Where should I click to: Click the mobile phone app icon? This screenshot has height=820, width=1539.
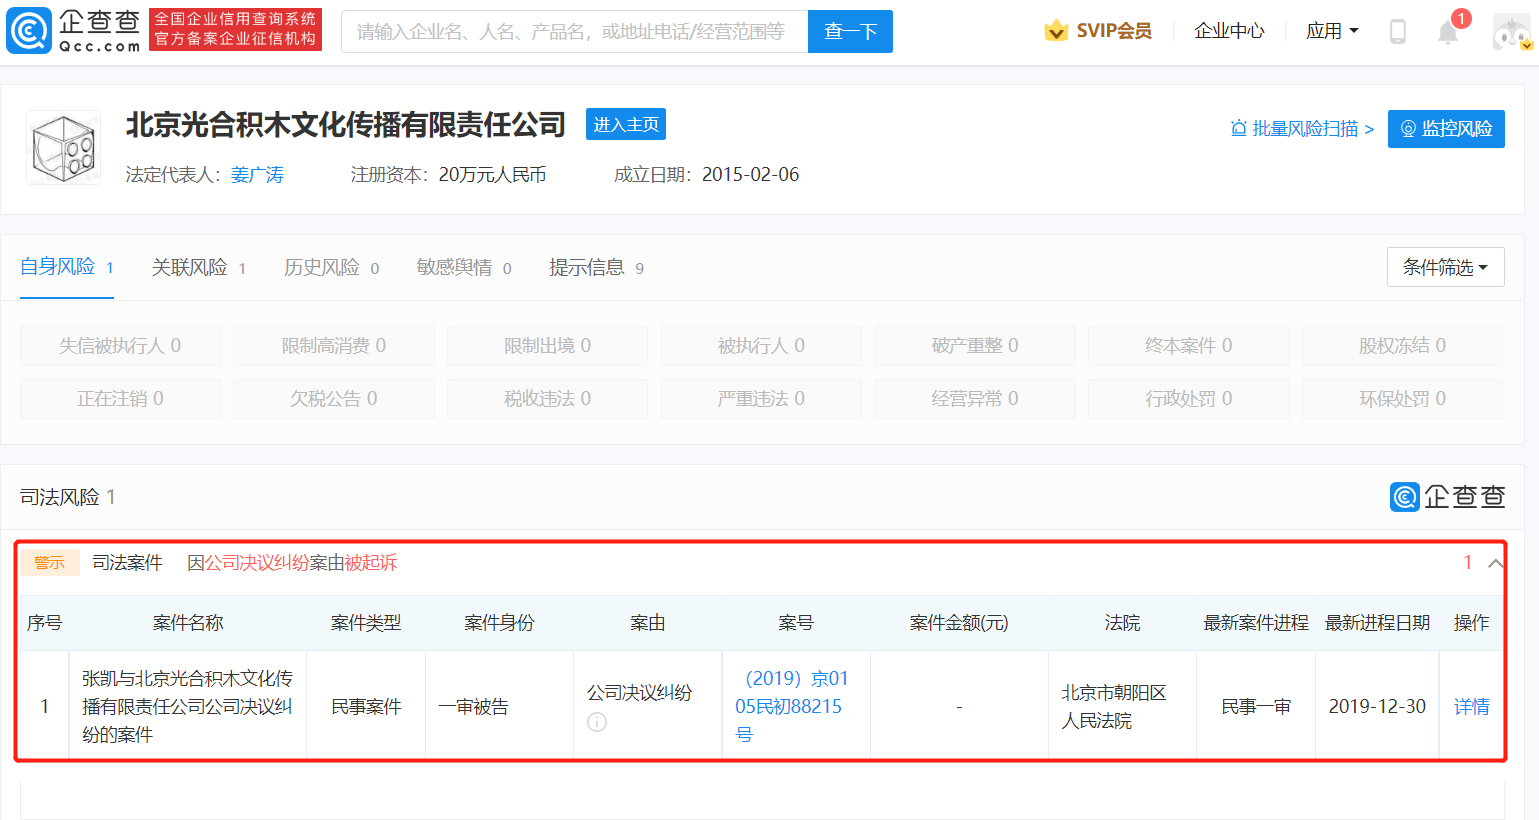coord(1398,32)
